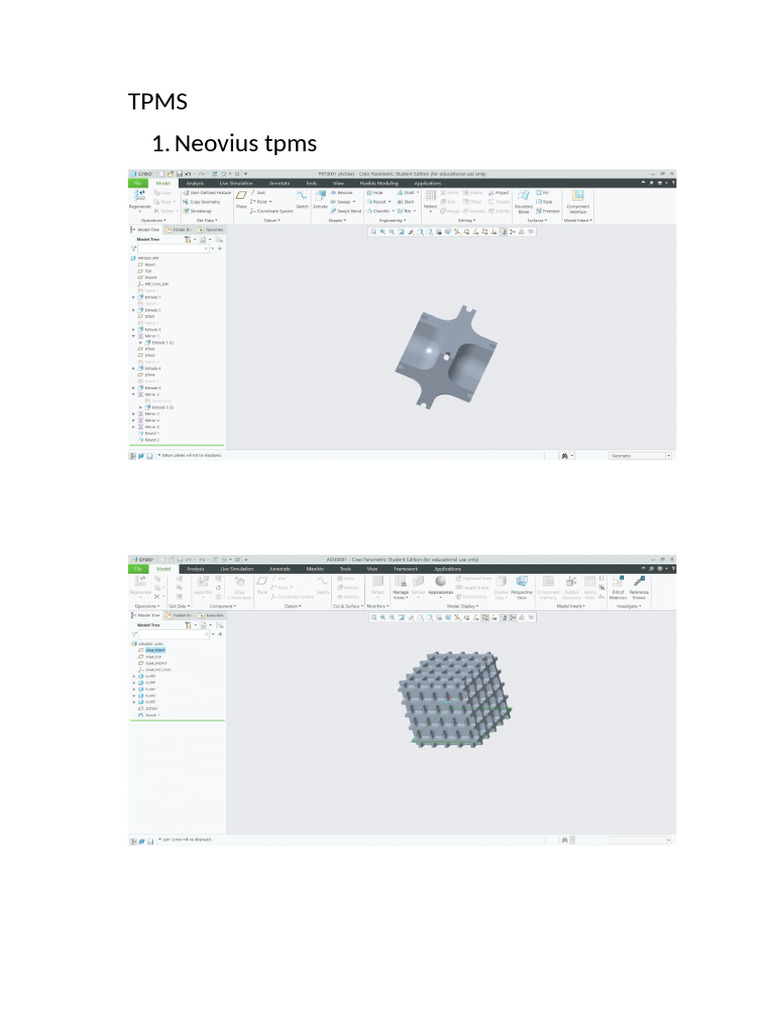Click Copy Geometry in the Get Data group
Image resolution: width=768 pixels, height=1024 pixels.
pos(202,202)
